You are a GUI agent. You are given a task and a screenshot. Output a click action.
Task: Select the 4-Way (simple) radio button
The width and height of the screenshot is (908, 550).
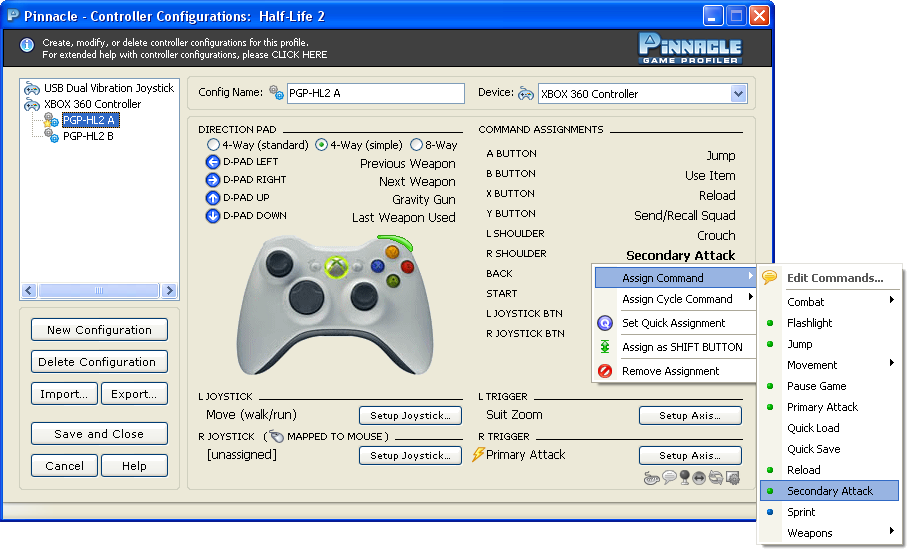(x=321, y=145)
